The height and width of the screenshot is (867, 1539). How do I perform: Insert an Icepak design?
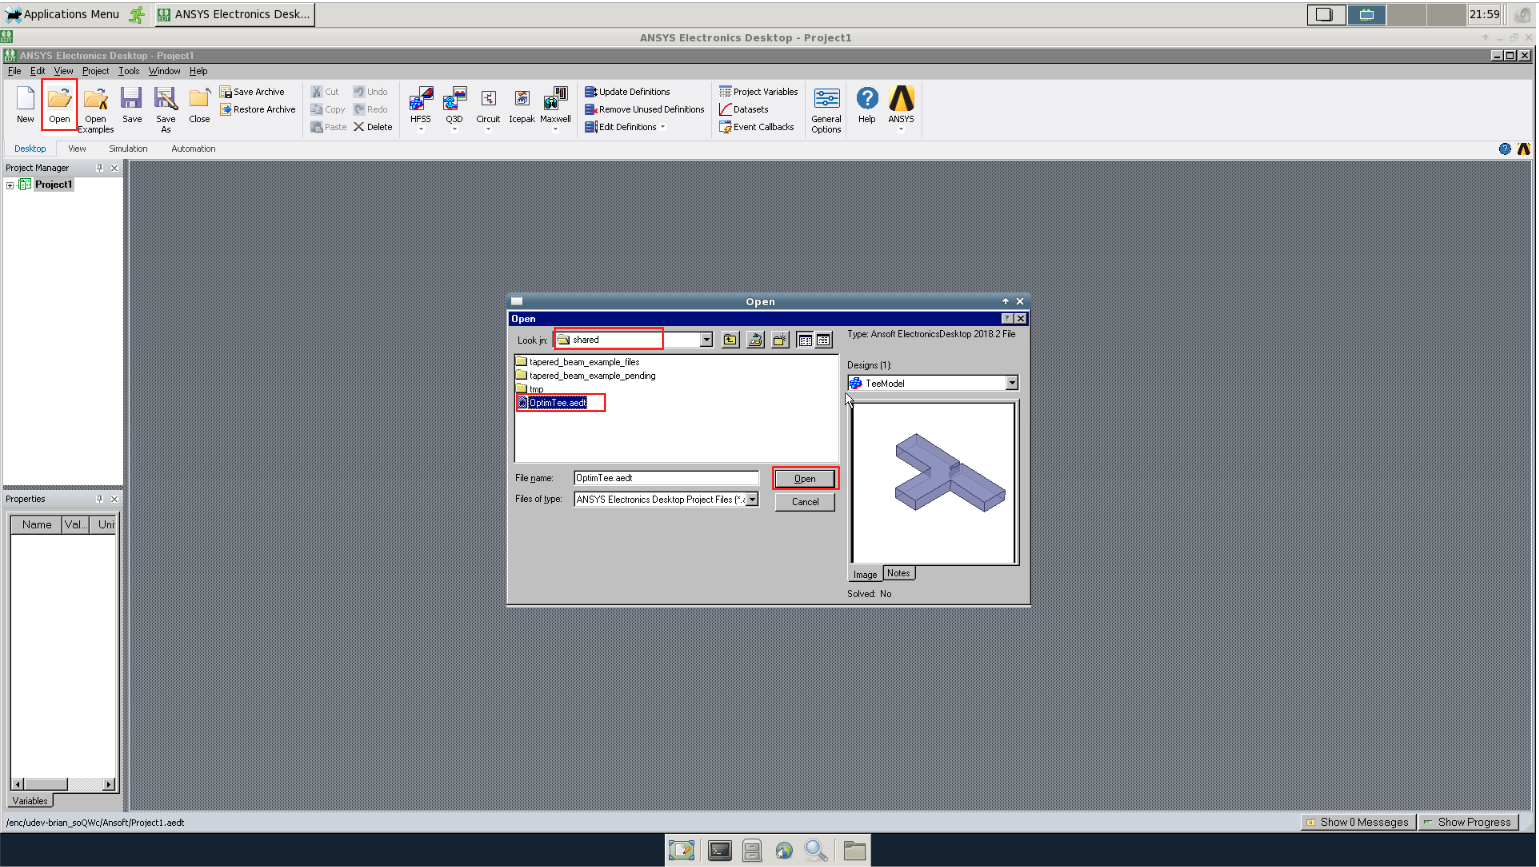tap(522, 105)
